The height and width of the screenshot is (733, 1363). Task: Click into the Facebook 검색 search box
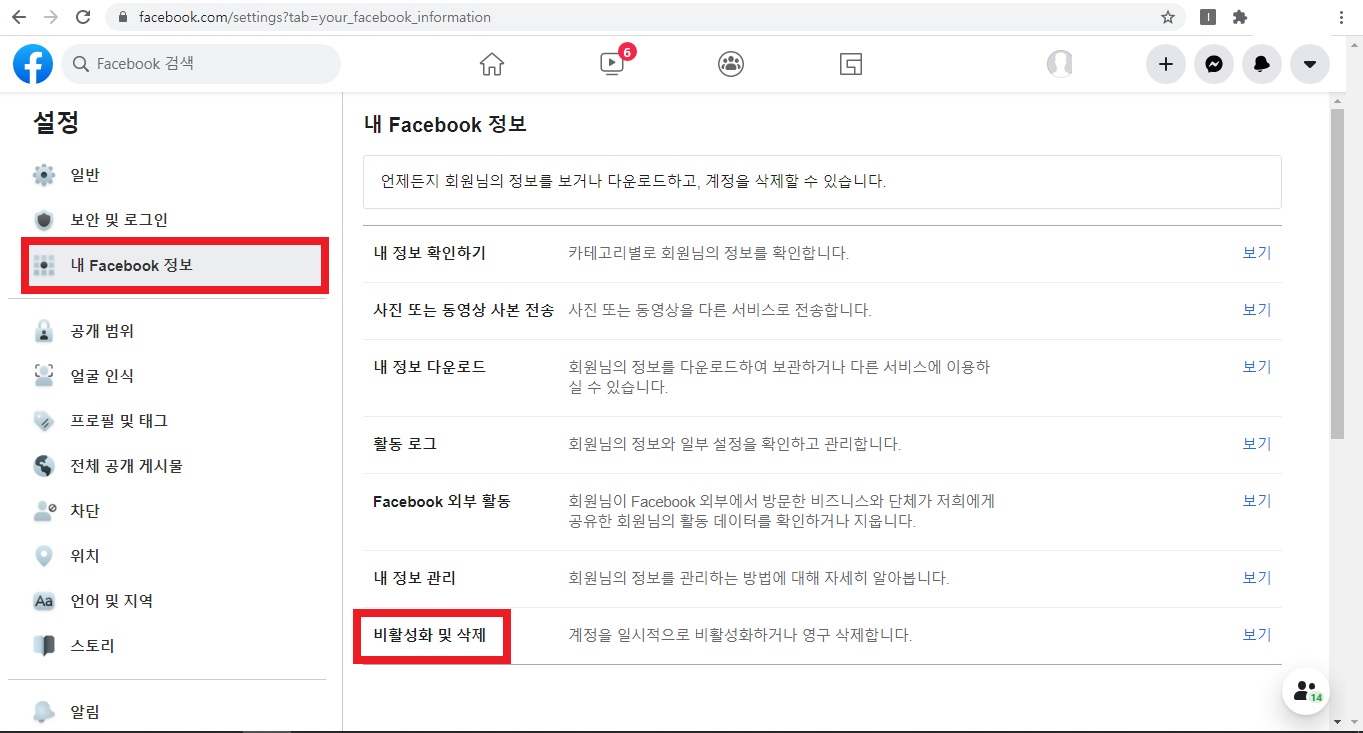[201, 64]
